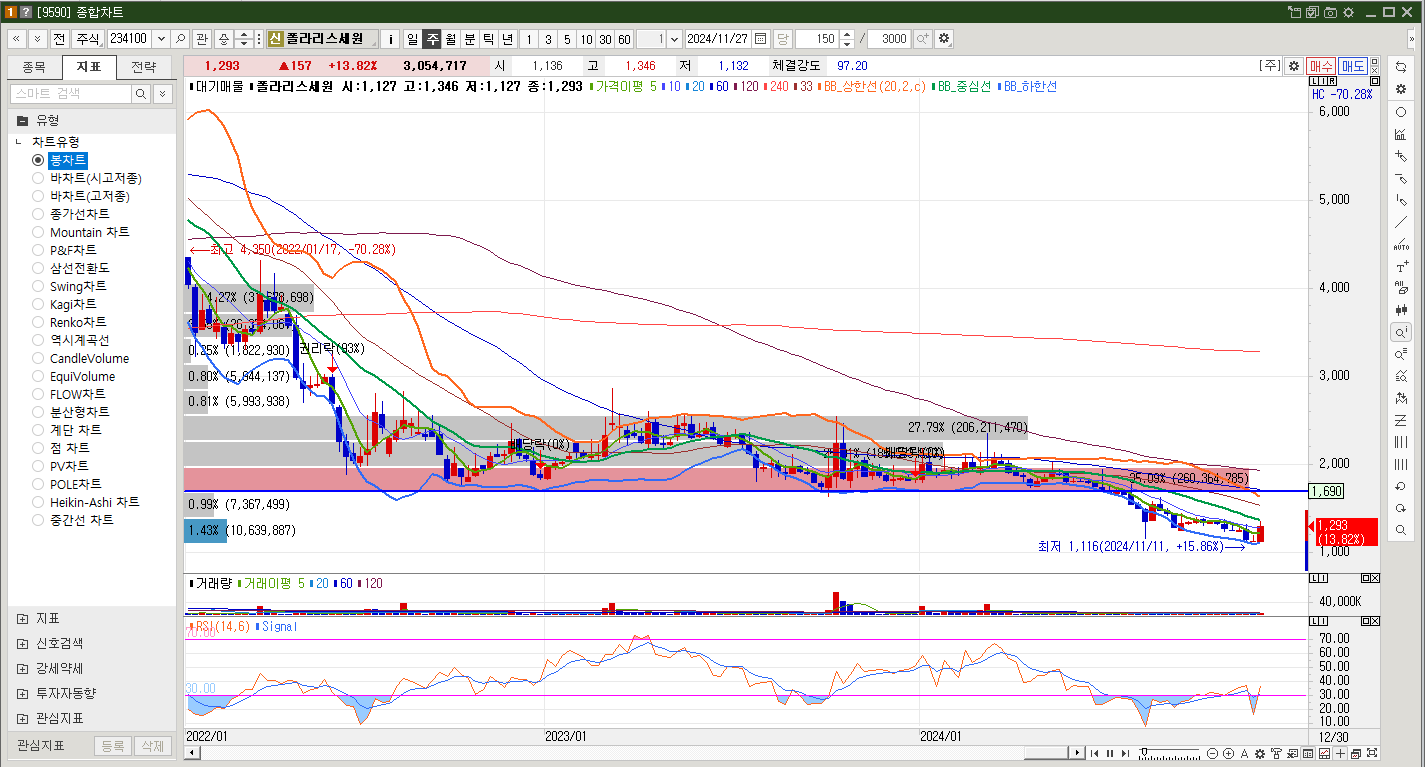The width and height of the screenshot is (1425, 767).
Task: Click the highlighted magnifier info tool
Action: [1400, 332]
